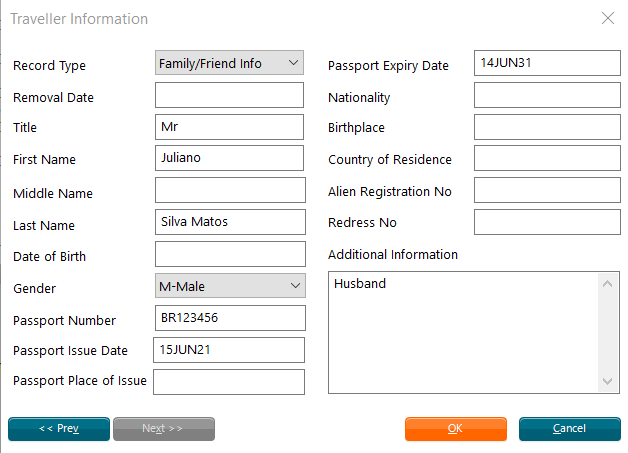The width and height of the screenshot is (628, 453).
Task: Go to previous record with Prev button
Action: coord(59,429)
